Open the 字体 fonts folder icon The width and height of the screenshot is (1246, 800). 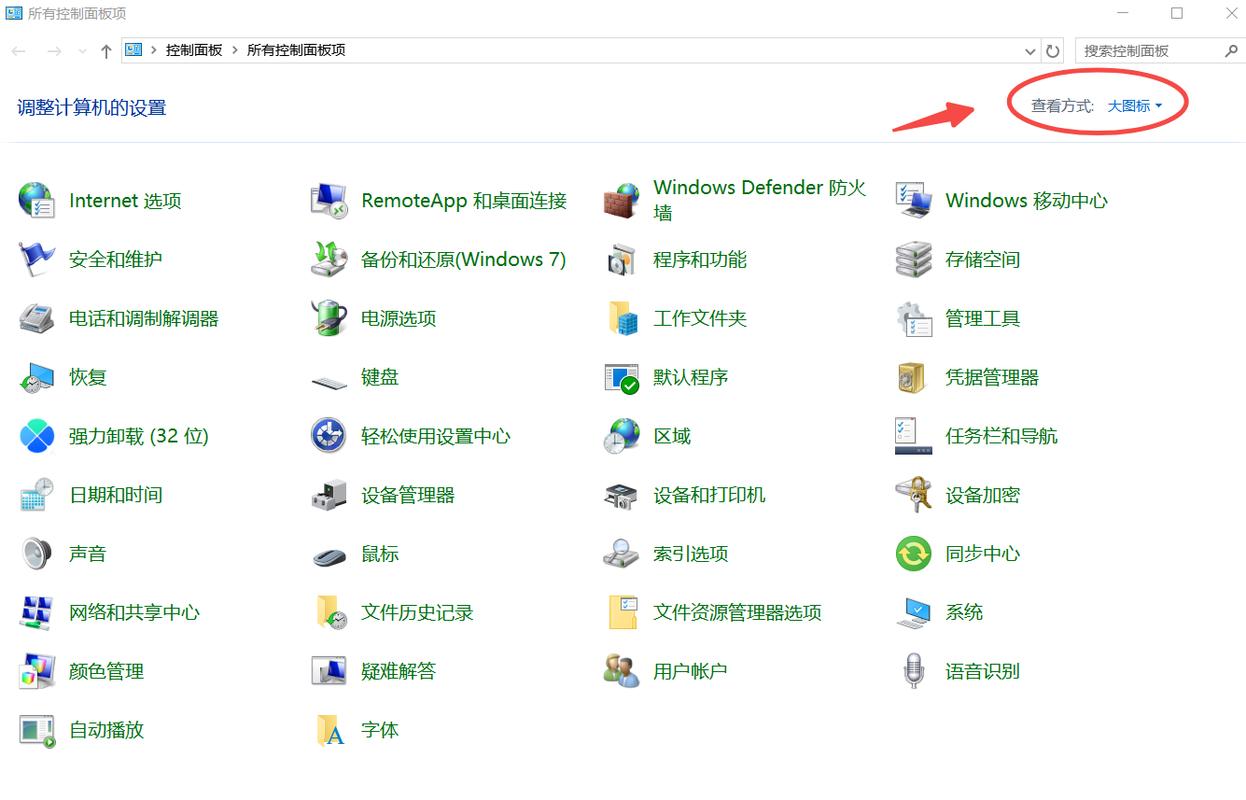click(329, 730)
